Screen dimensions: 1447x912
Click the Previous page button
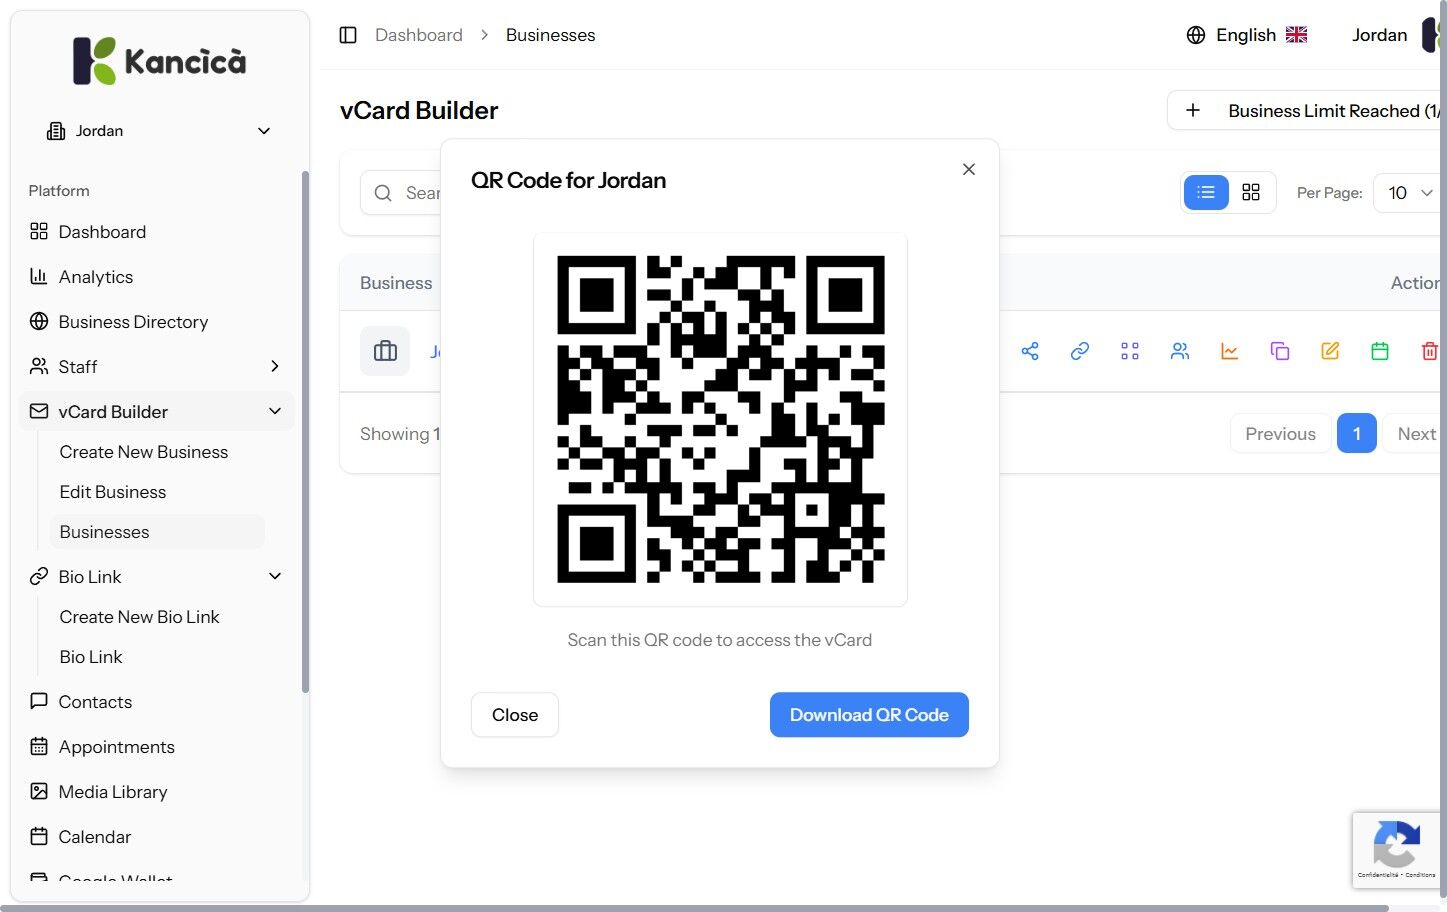[1280, 433]
